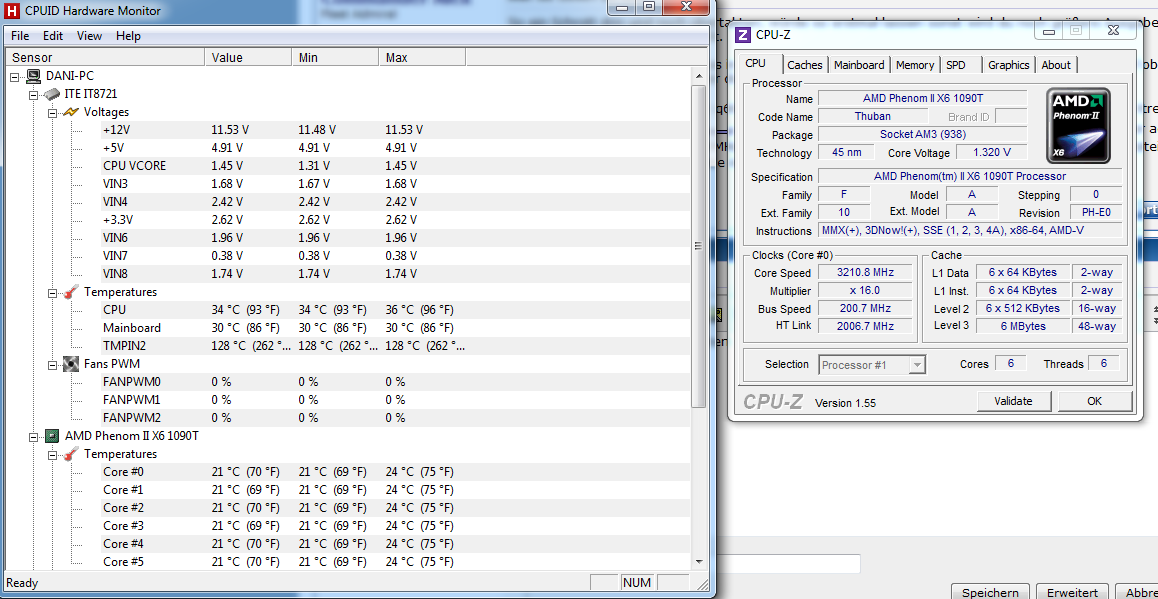
Task: Collapse the AMD Phenom II X6 1090T node
Action: point(33,437)
